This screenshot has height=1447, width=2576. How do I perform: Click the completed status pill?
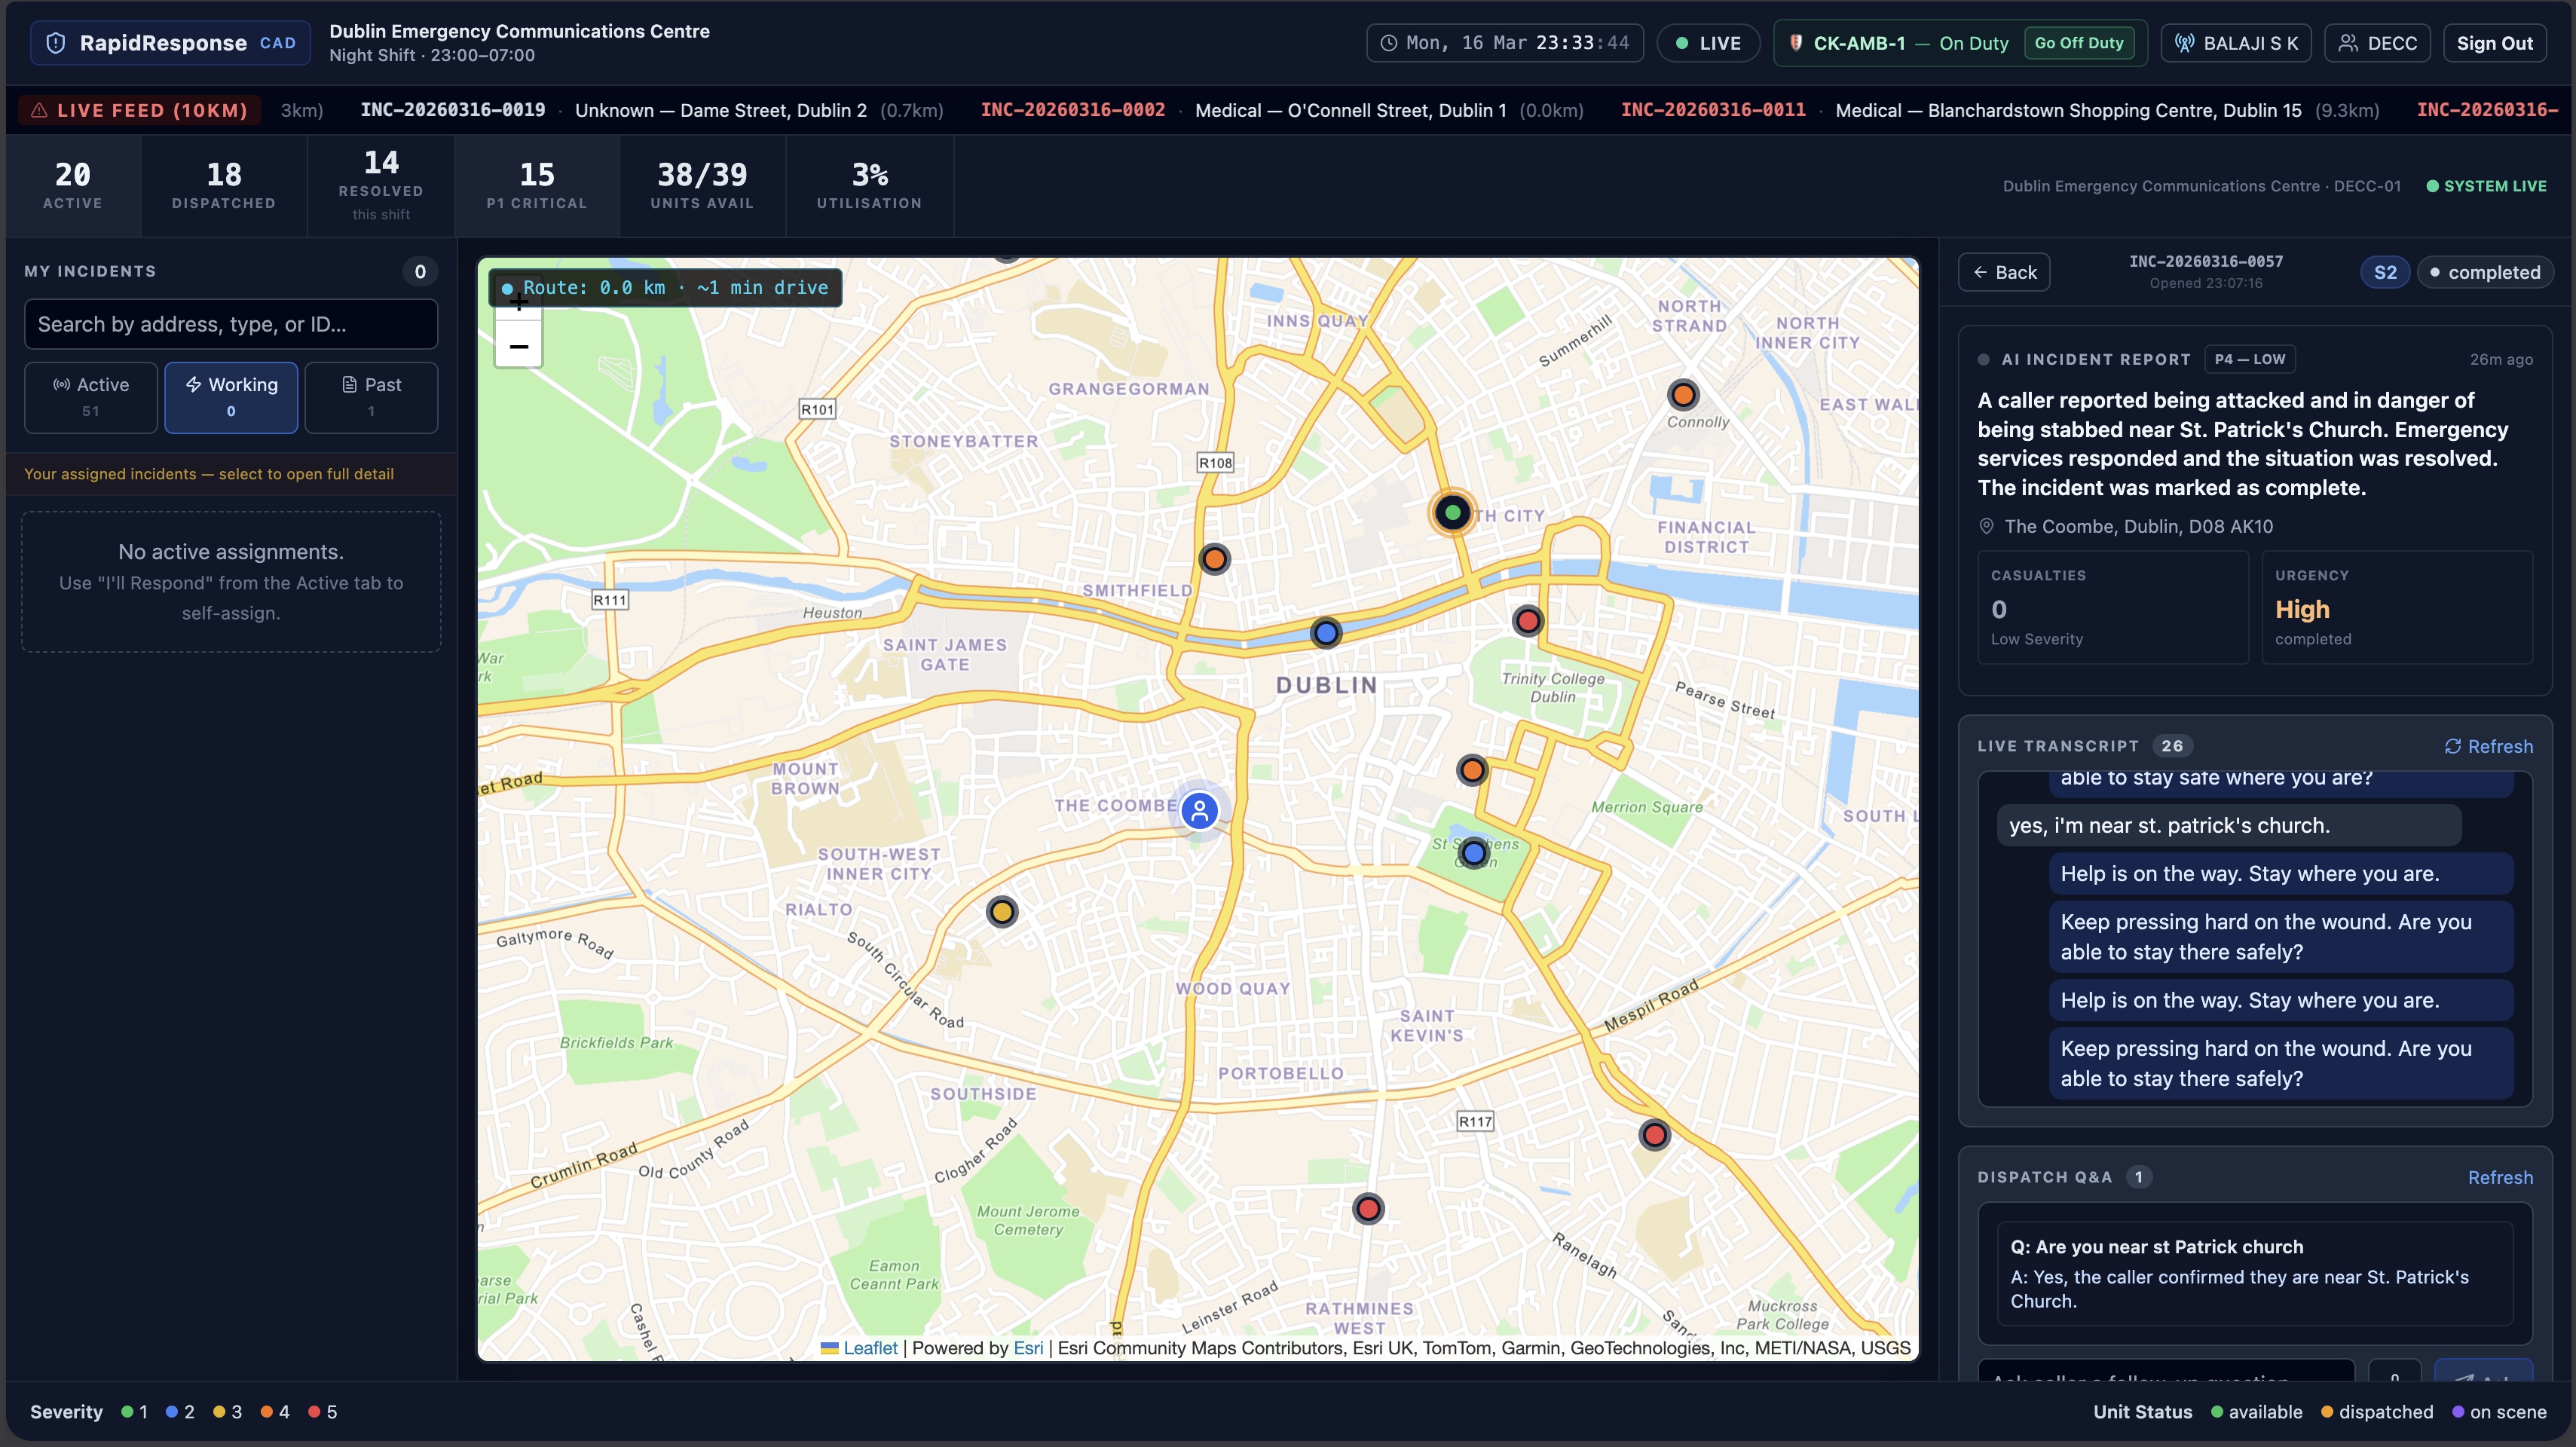pos(2484,272)
